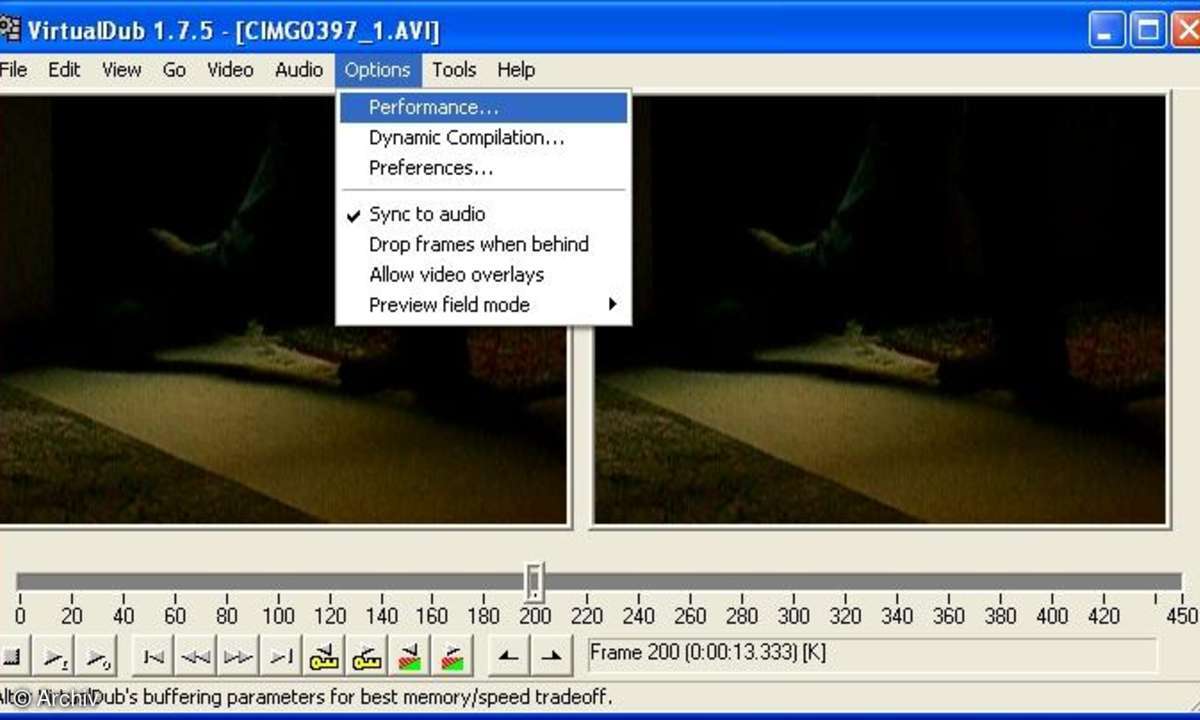Viewport: 1200px width, 720px height.
Task: Click the input video pane on the left
Action: click(x=283, y=310)
